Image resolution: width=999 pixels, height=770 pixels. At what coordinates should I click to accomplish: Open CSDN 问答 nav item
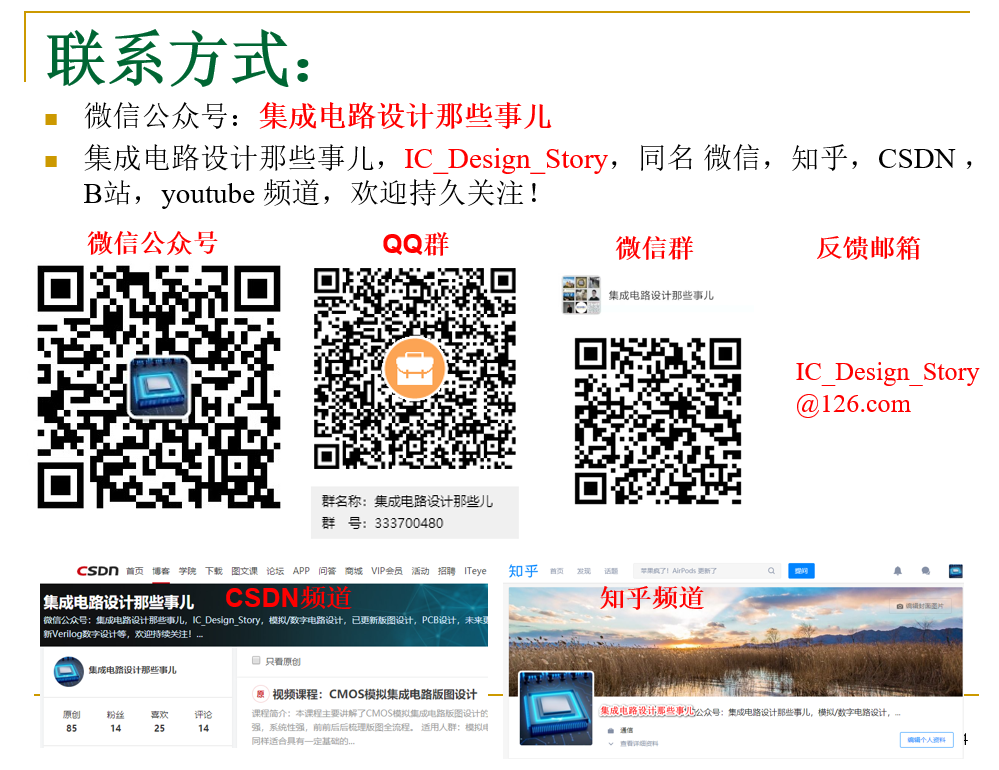(327, 571)
